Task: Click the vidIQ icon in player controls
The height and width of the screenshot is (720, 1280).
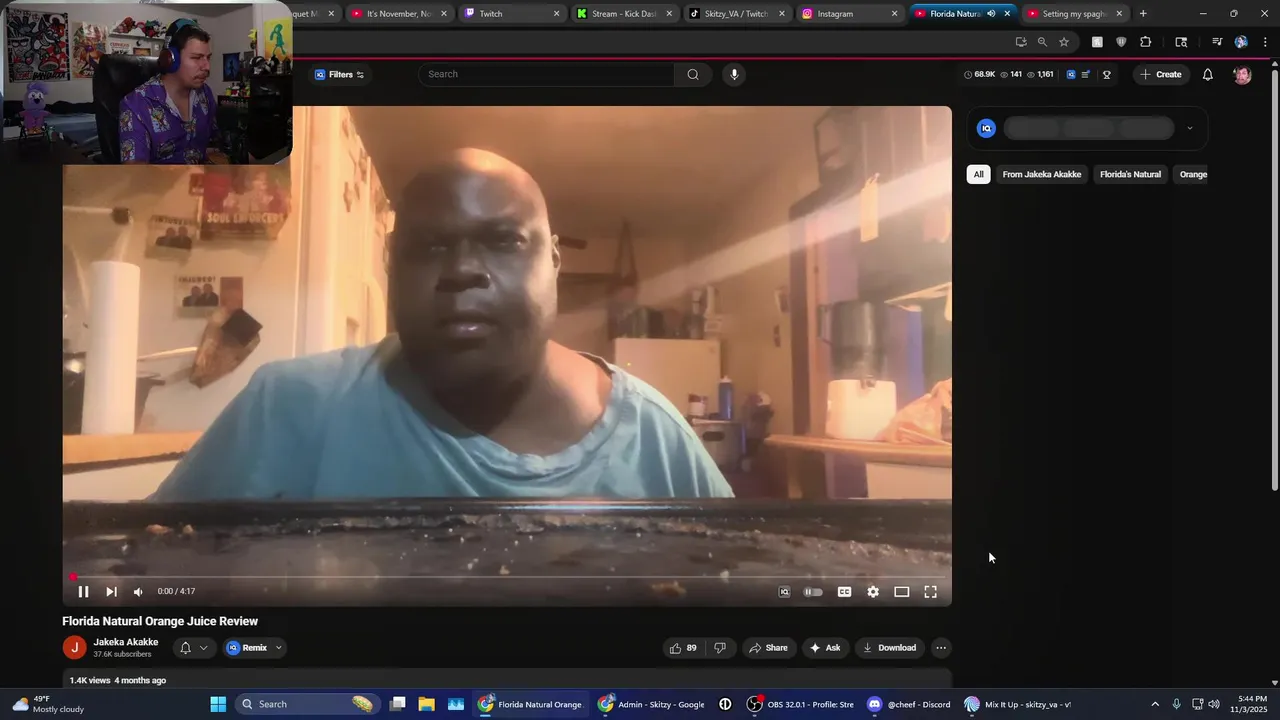Action: coord(784,592)
